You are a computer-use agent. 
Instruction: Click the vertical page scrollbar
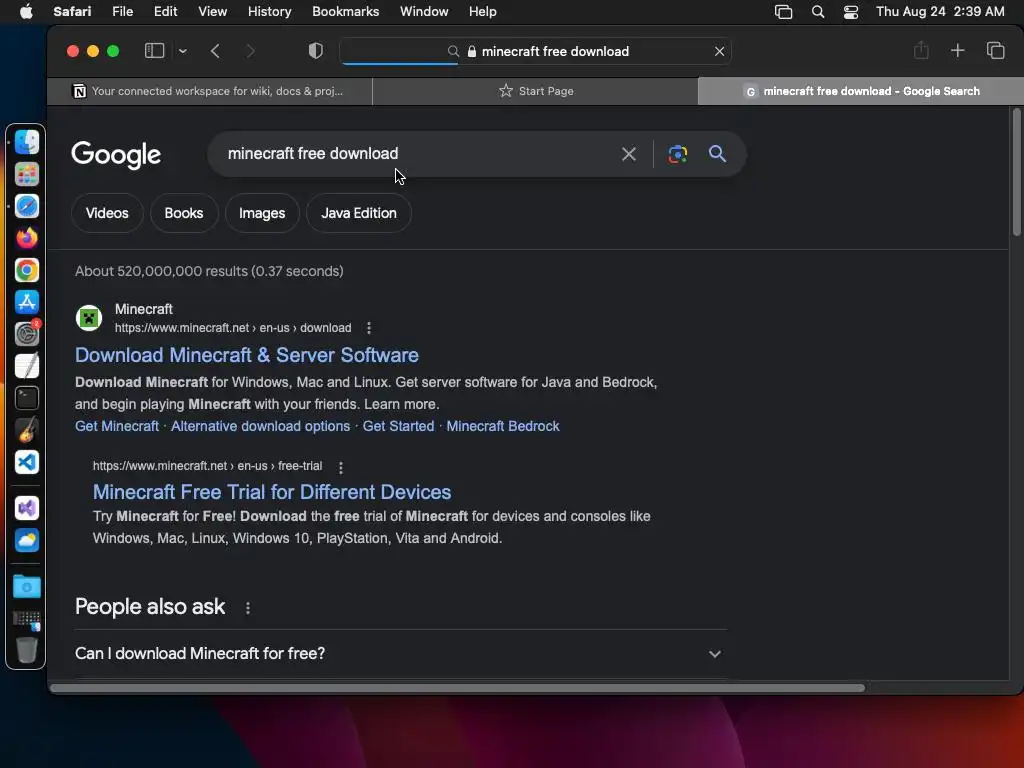1016,173
